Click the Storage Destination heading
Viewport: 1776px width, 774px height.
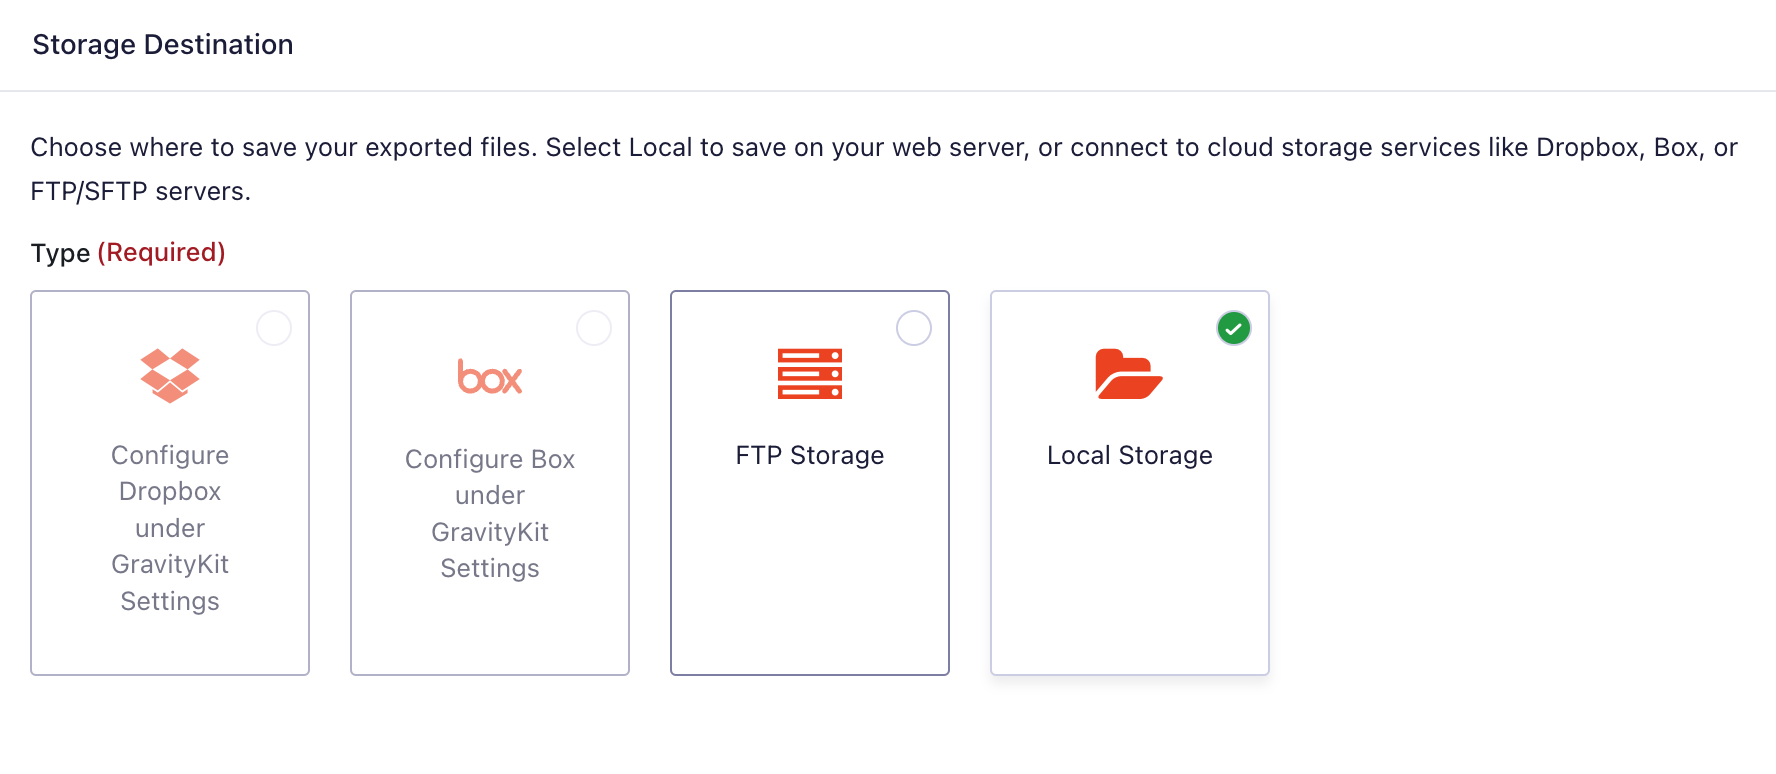[x=163, y=45]
